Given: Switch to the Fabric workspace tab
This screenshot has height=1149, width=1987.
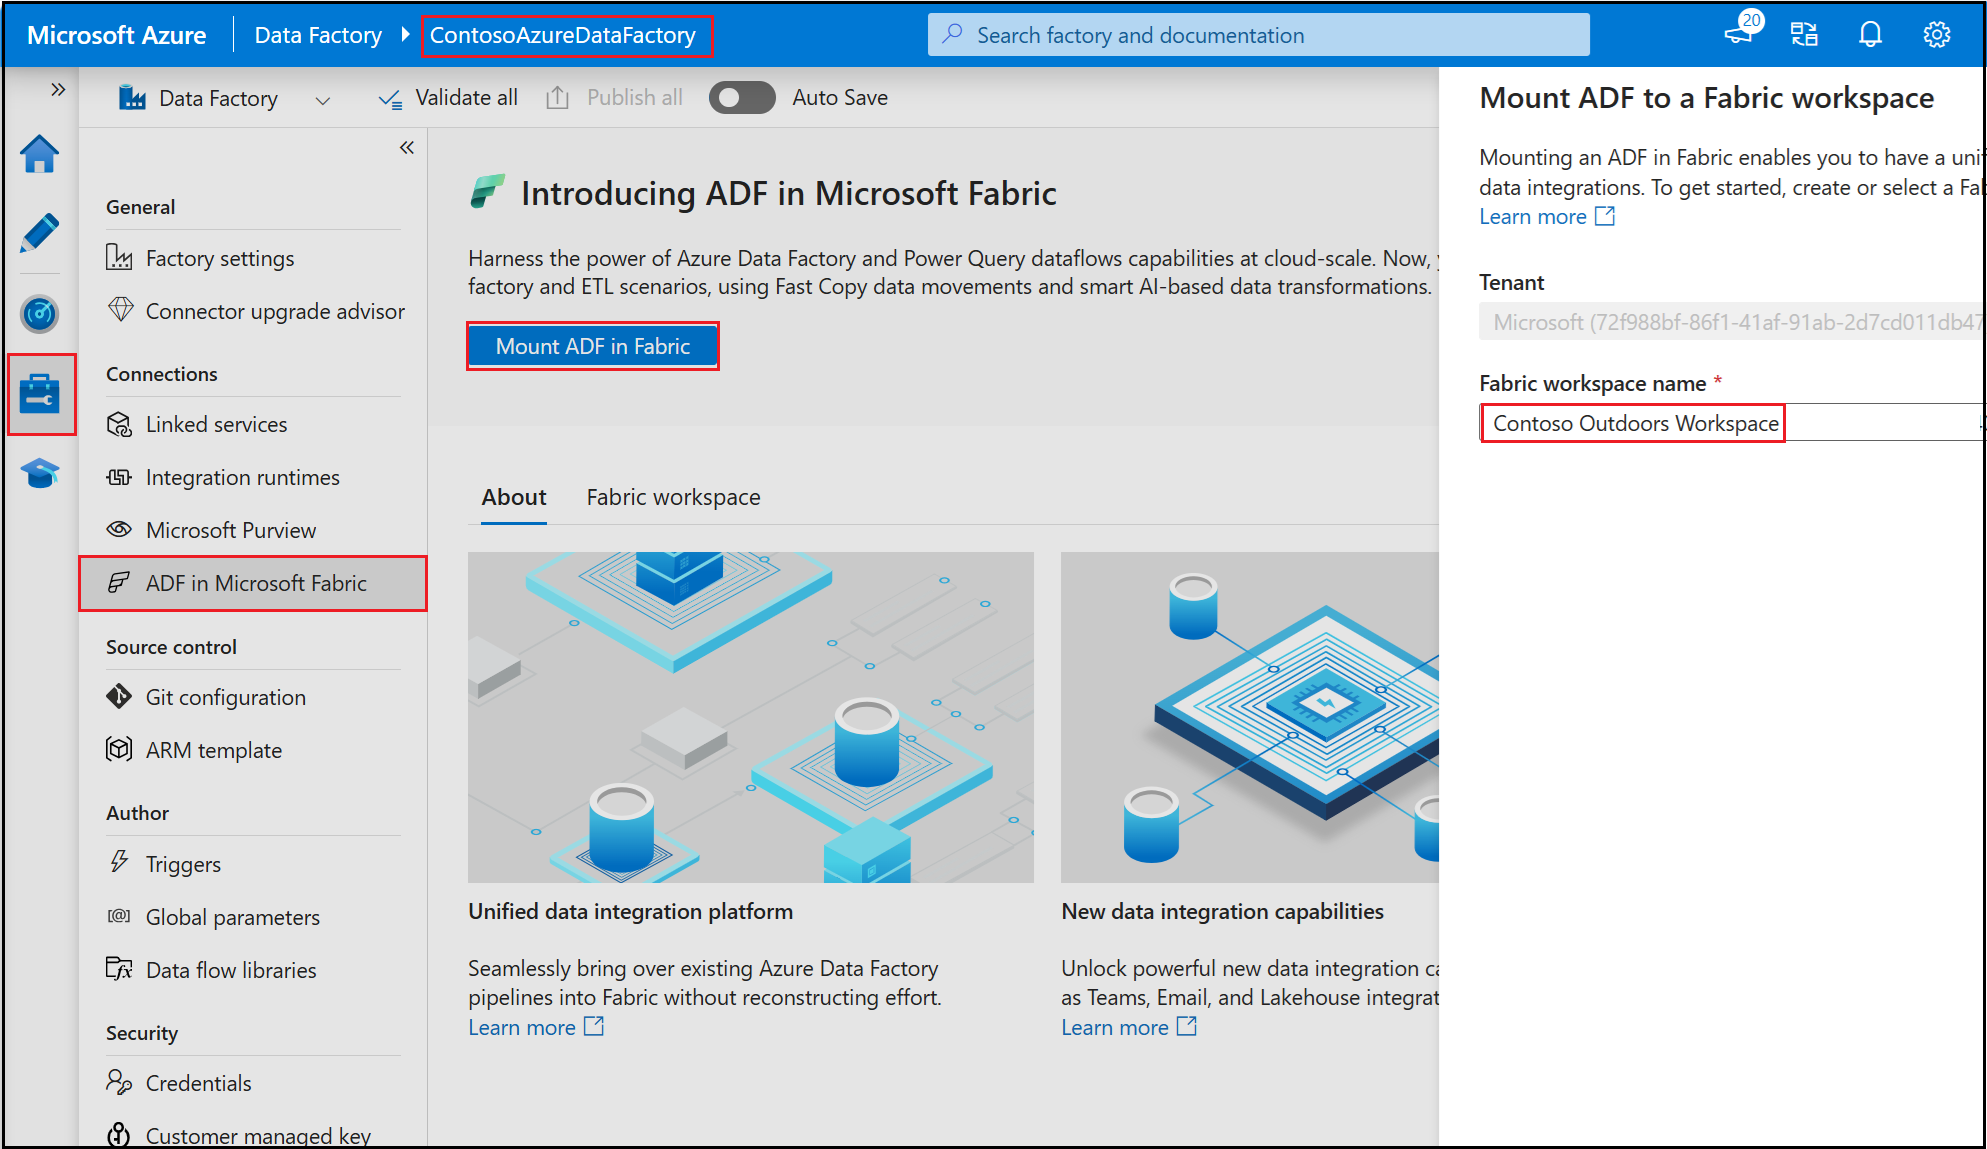Looking at the screenshot, I should tap(673, 497).
